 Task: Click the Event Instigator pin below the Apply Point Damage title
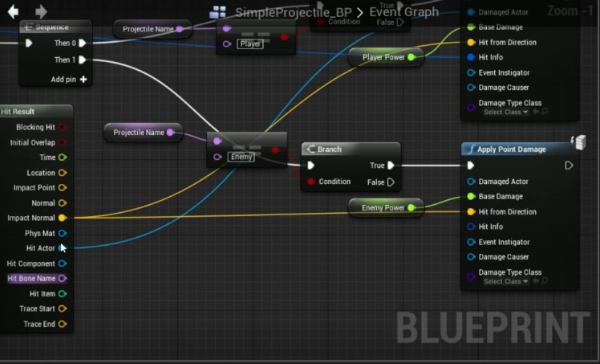click(471, 242)
